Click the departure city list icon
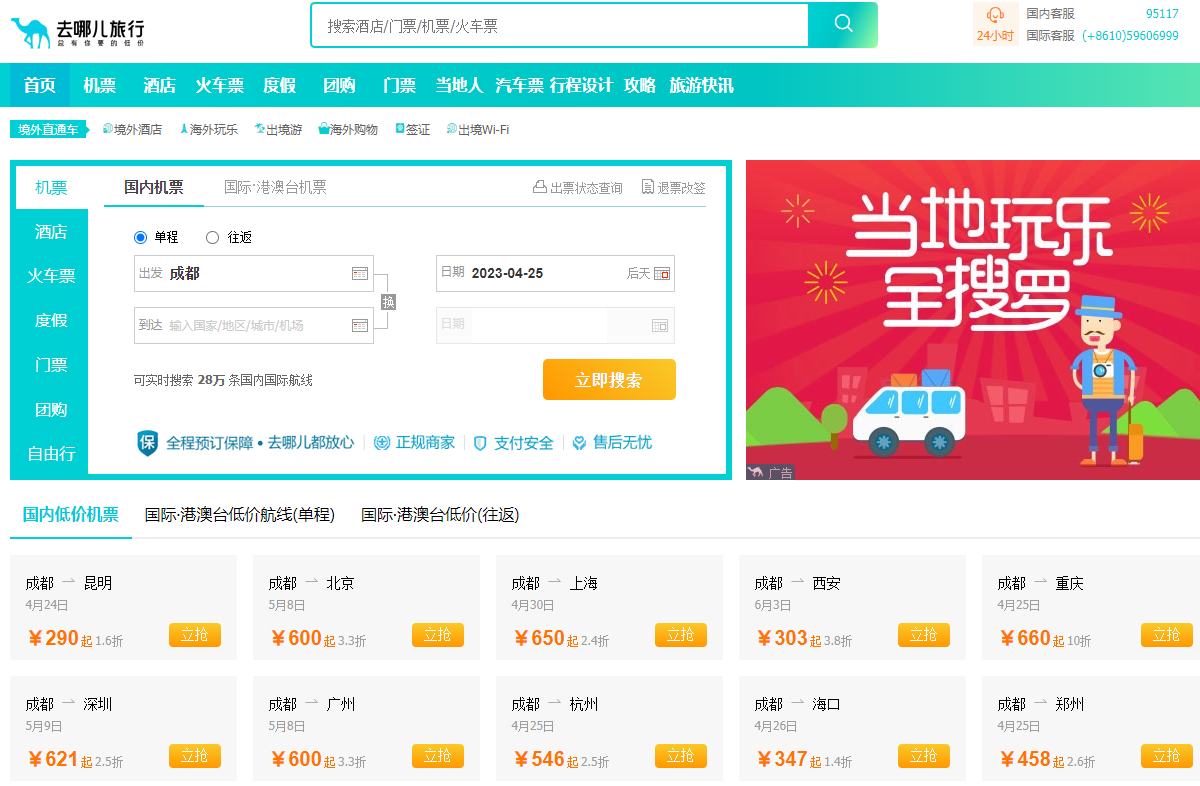1200x786 pixels. [x=360, y=273]
